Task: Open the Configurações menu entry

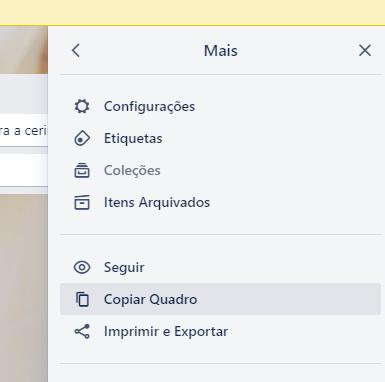Action: [x=220, y=106]
